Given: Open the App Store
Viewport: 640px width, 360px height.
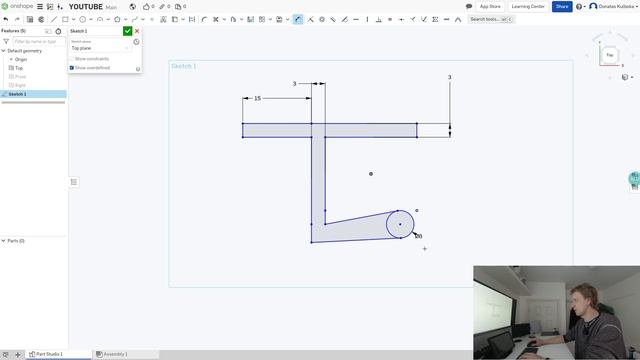Looking at the screenshot, I should tap(490, 7).
